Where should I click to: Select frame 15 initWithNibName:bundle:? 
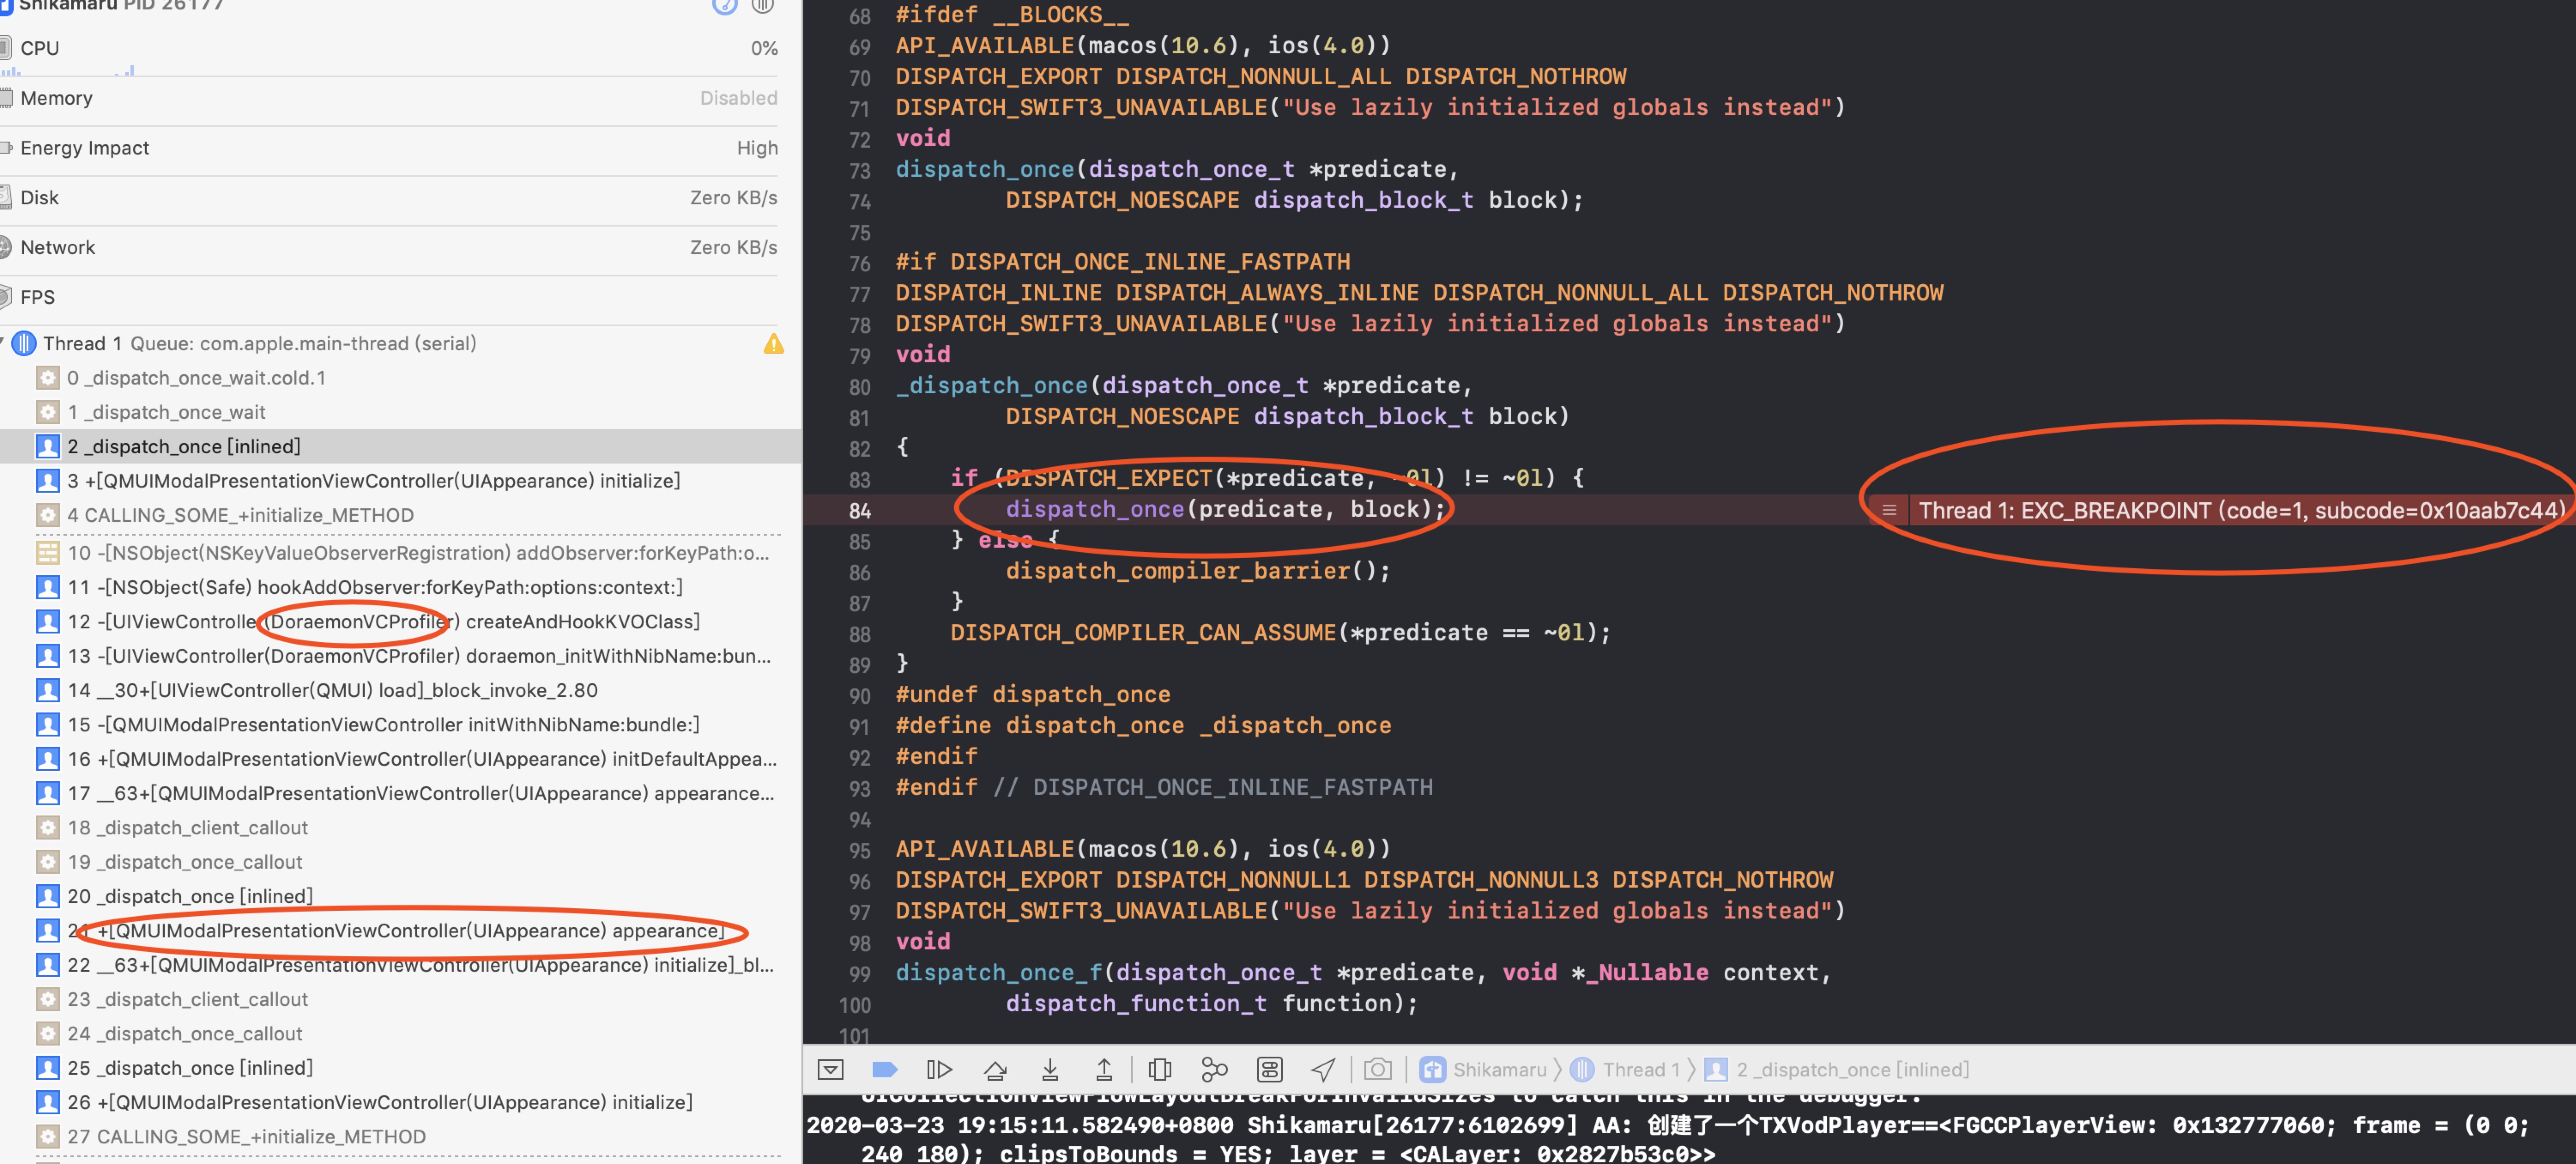point(400,725)
